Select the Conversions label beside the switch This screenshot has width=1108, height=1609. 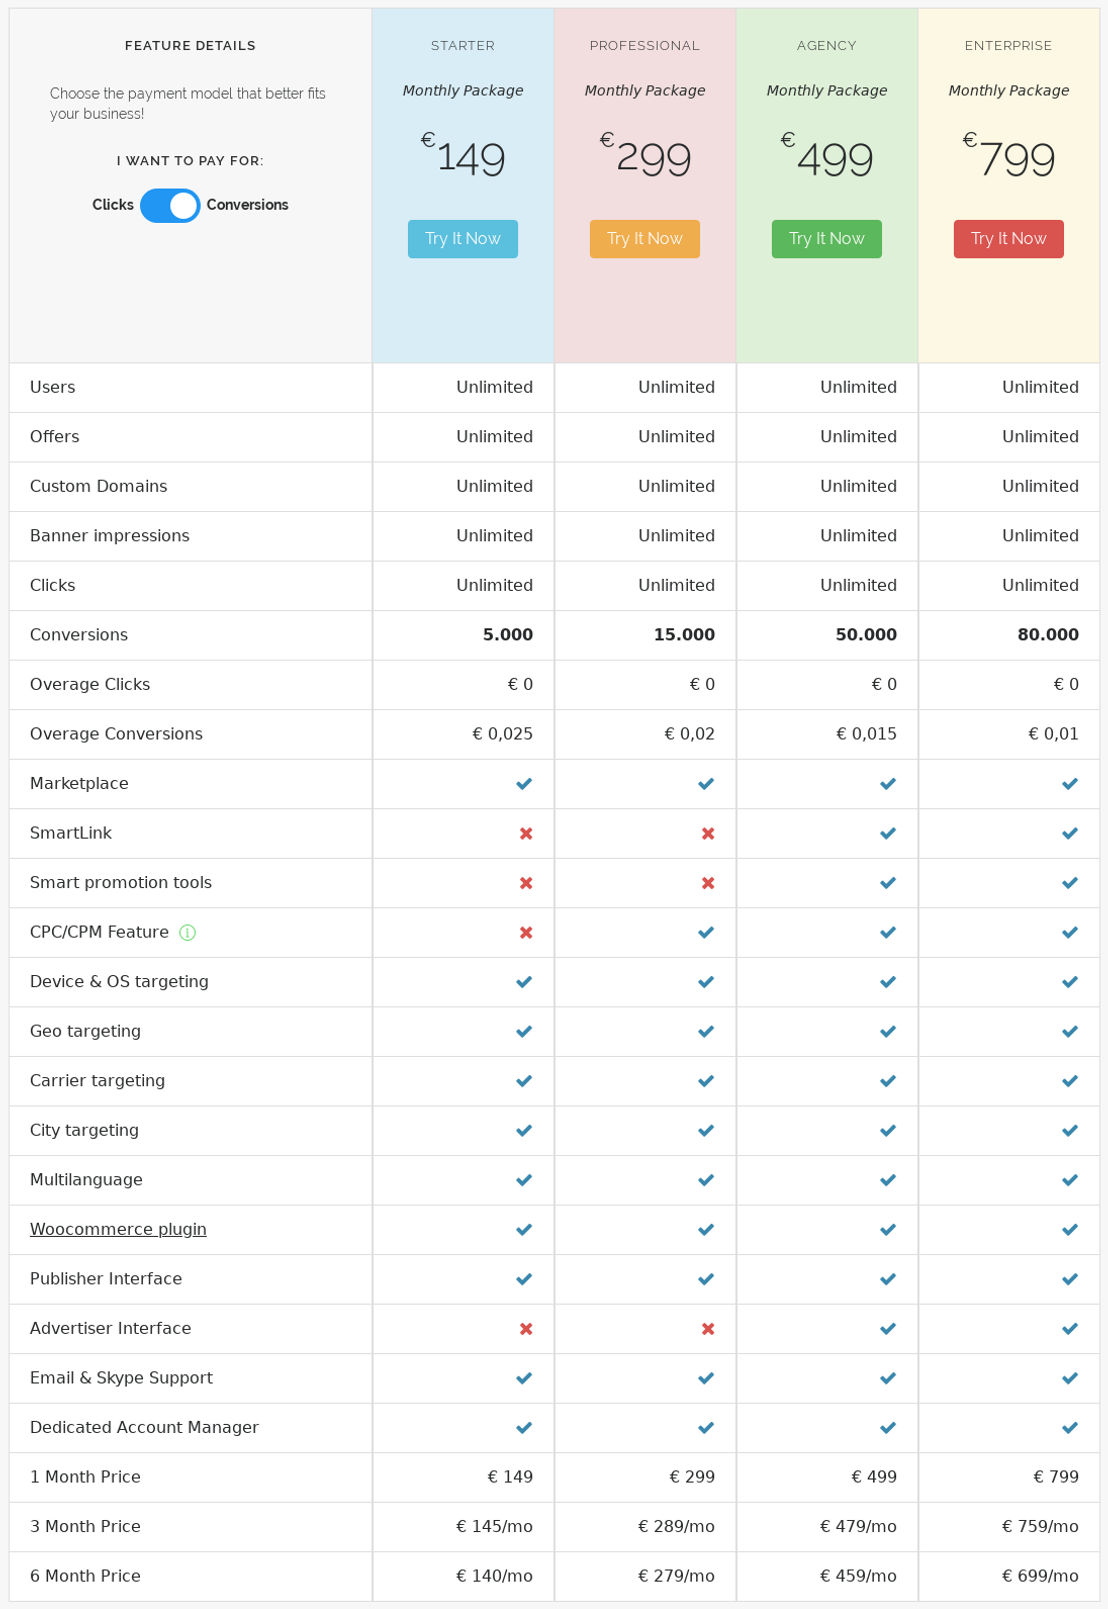point(248,205)
